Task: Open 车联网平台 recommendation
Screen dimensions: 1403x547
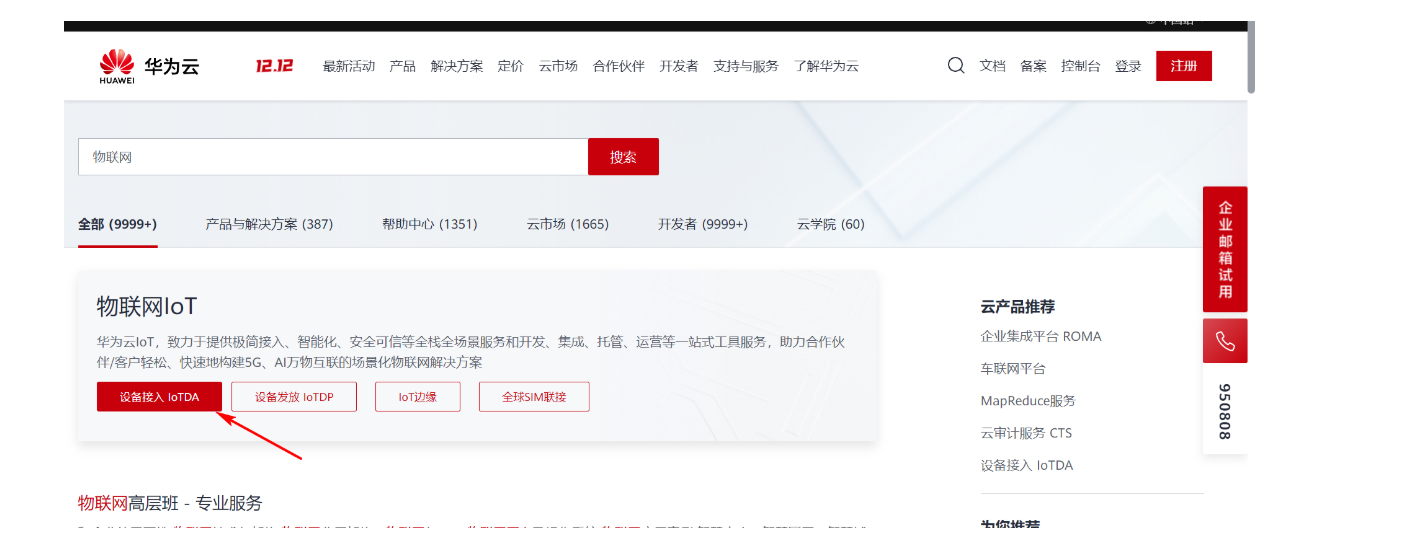Action: [1013, 369]
